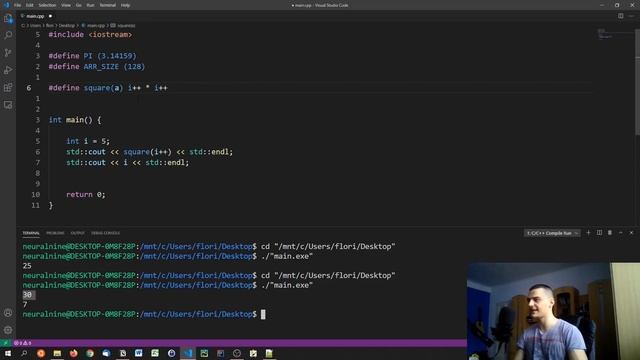Open the Explorer view in the activity bar

click(8, 18)
